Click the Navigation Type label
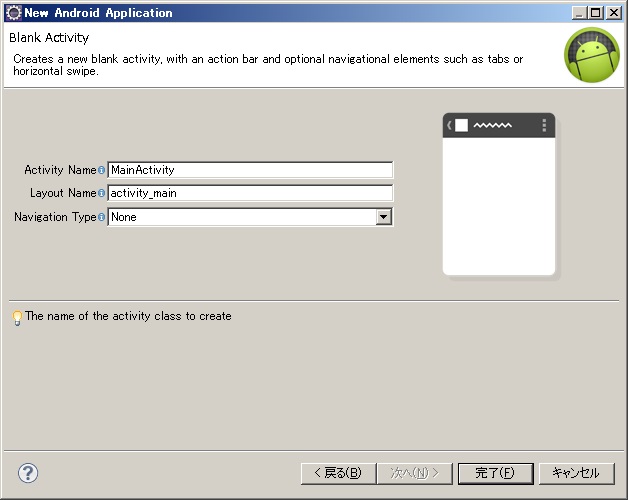Viewport: 628px width, 500px height. [x=55, y=217]
